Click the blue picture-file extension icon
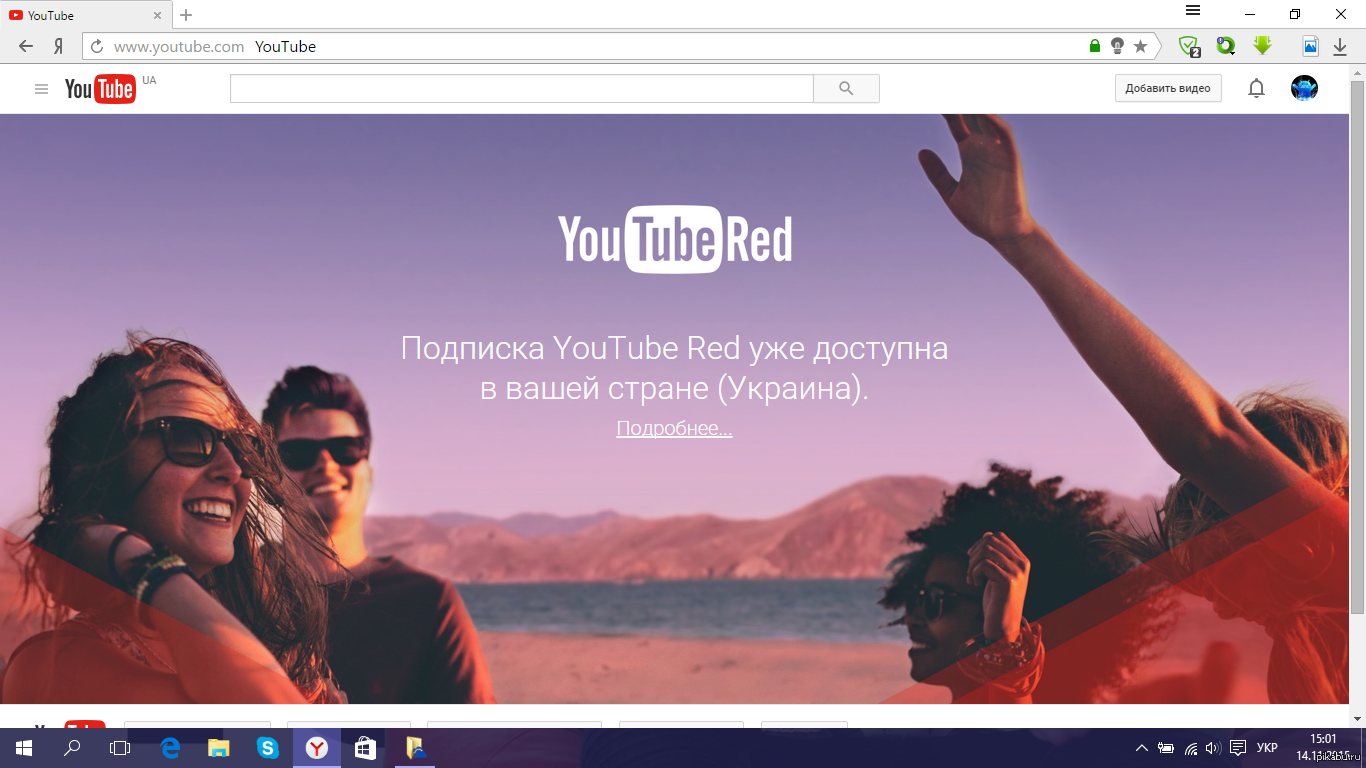The width and height of the screenshot is (1366, 768). click(x=1310, y=46)
